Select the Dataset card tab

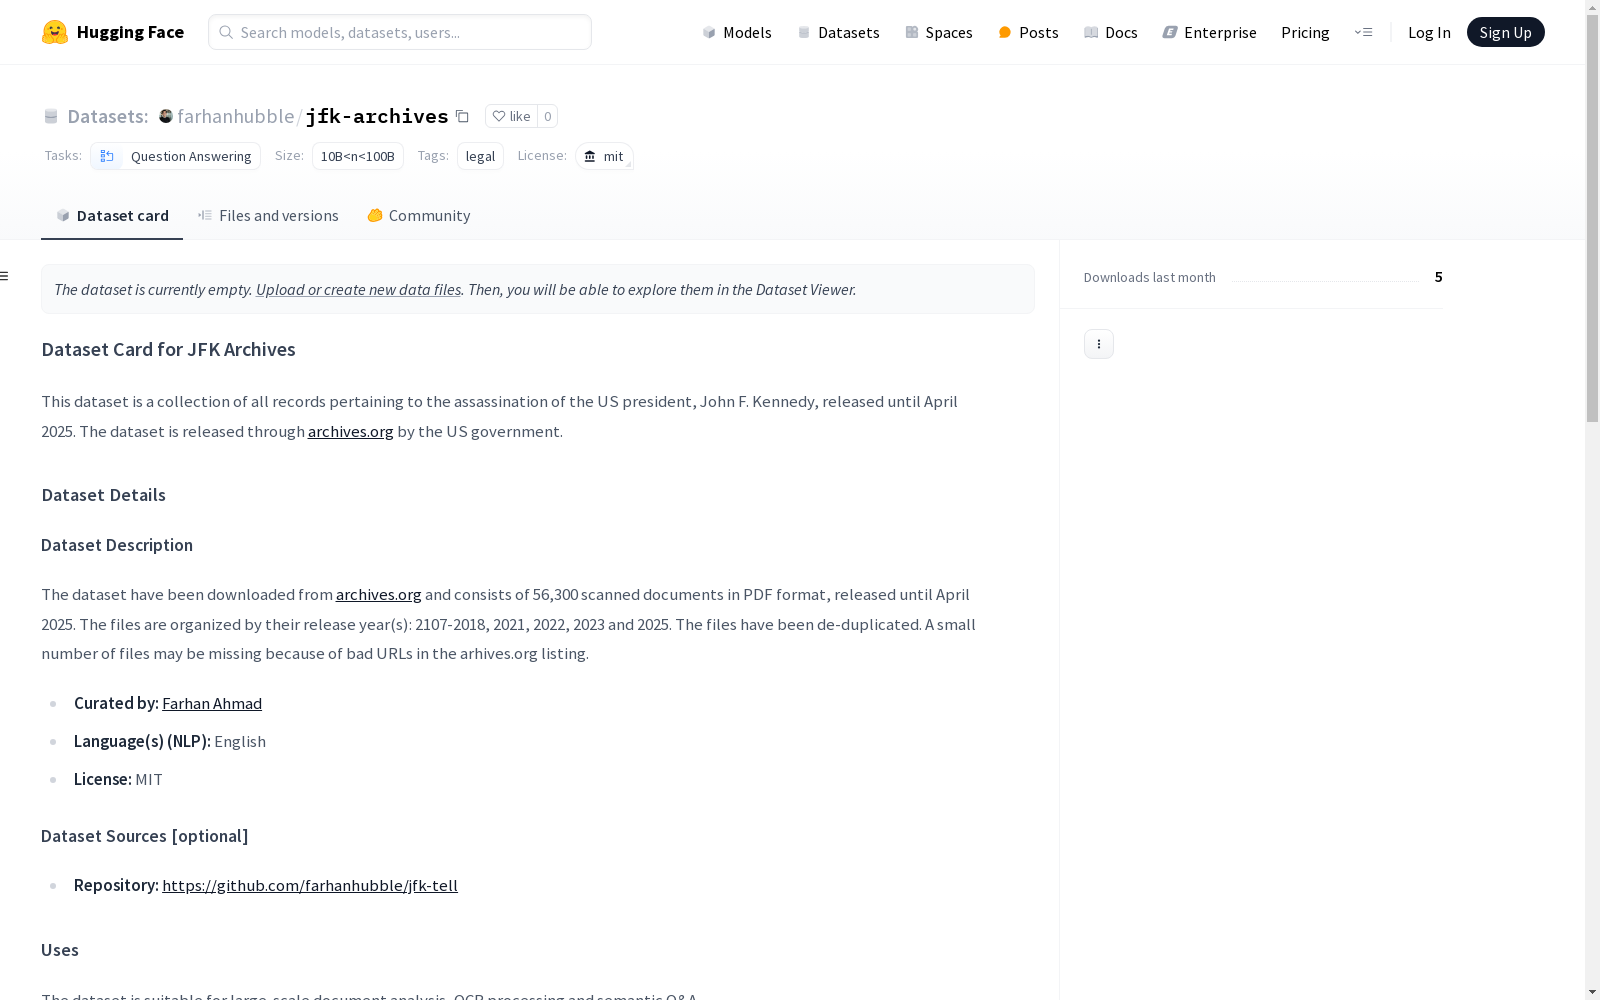pos(112,216)
